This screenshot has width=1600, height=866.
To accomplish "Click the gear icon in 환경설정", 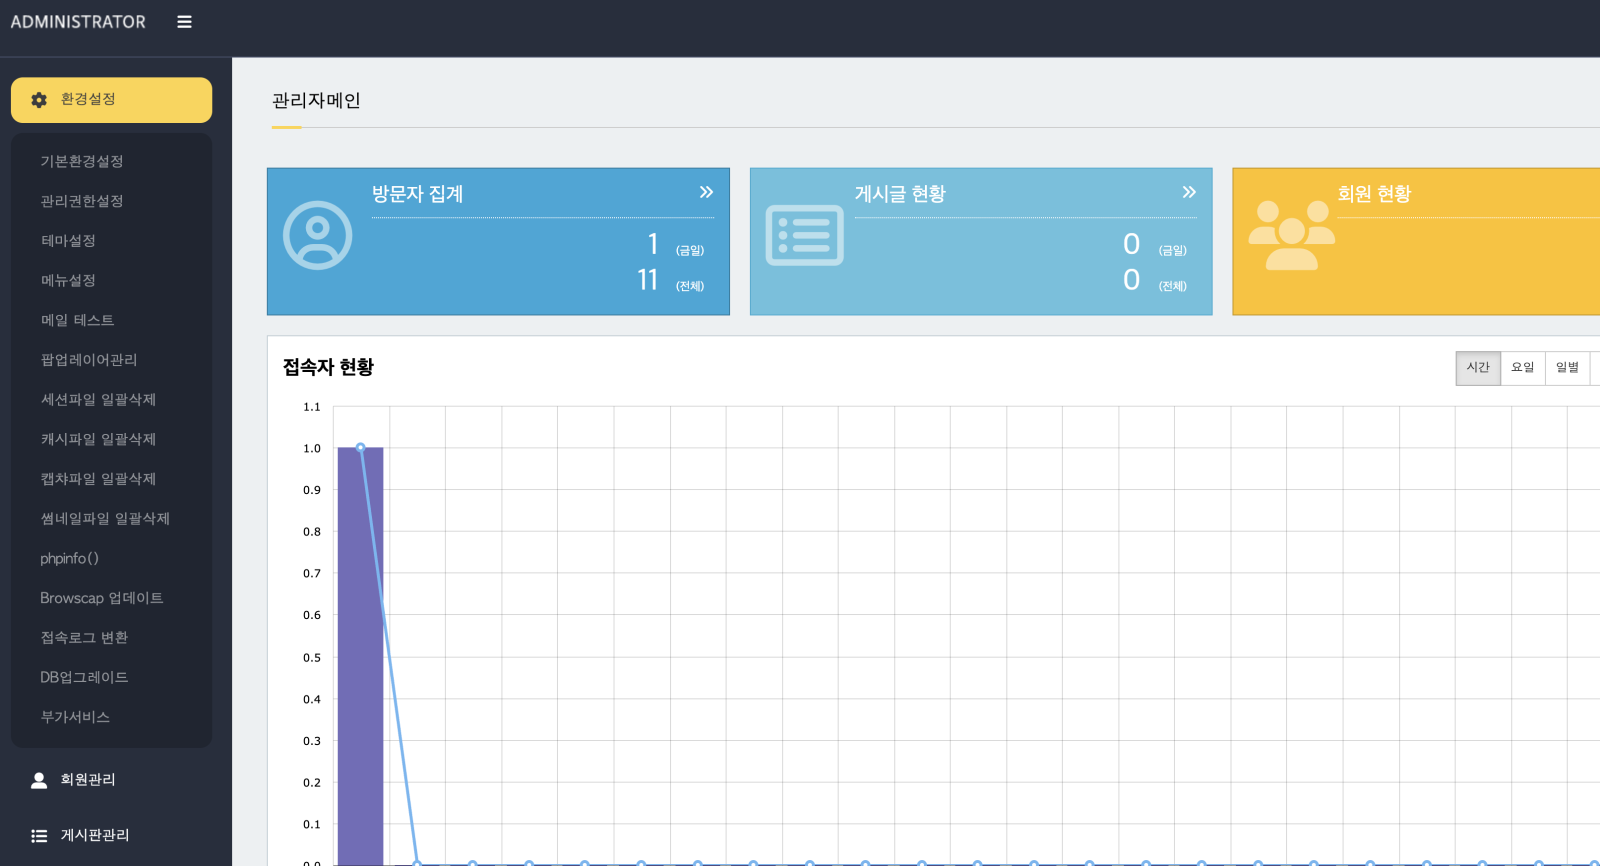I will 39,100.
